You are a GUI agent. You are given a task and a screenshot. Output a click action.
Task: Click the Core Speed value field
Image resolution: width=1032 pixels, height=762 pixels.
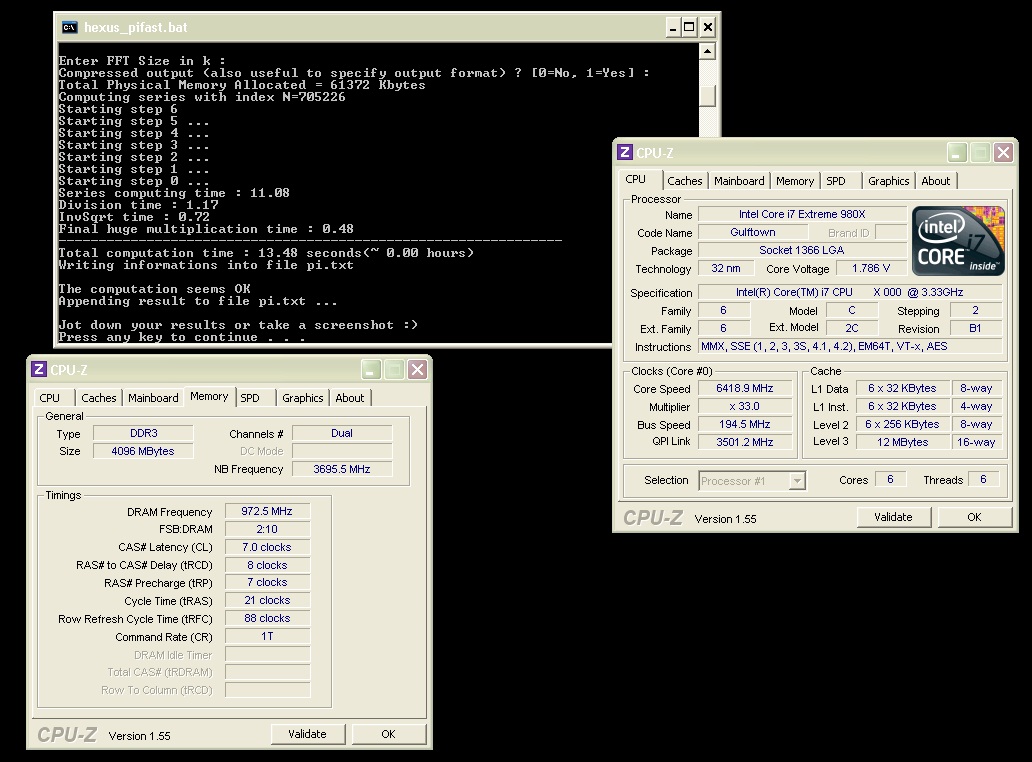coord(744,389)
